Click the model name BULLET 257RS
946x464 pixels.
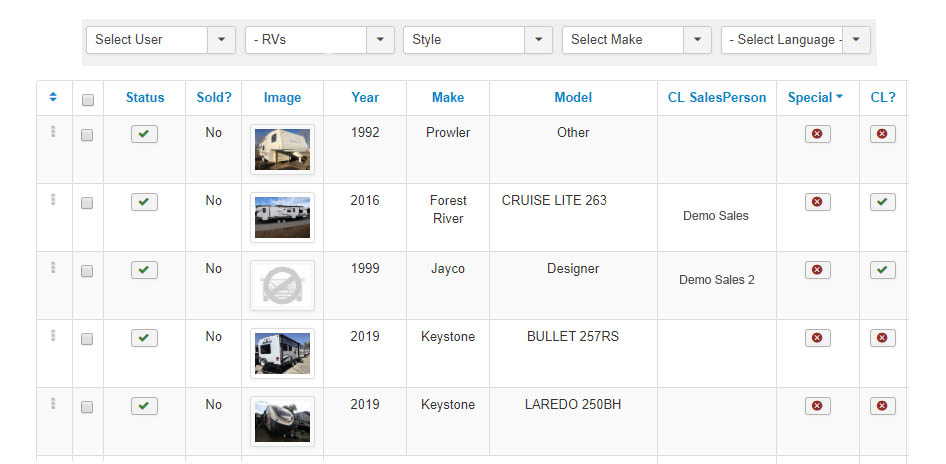coord(573,337)
